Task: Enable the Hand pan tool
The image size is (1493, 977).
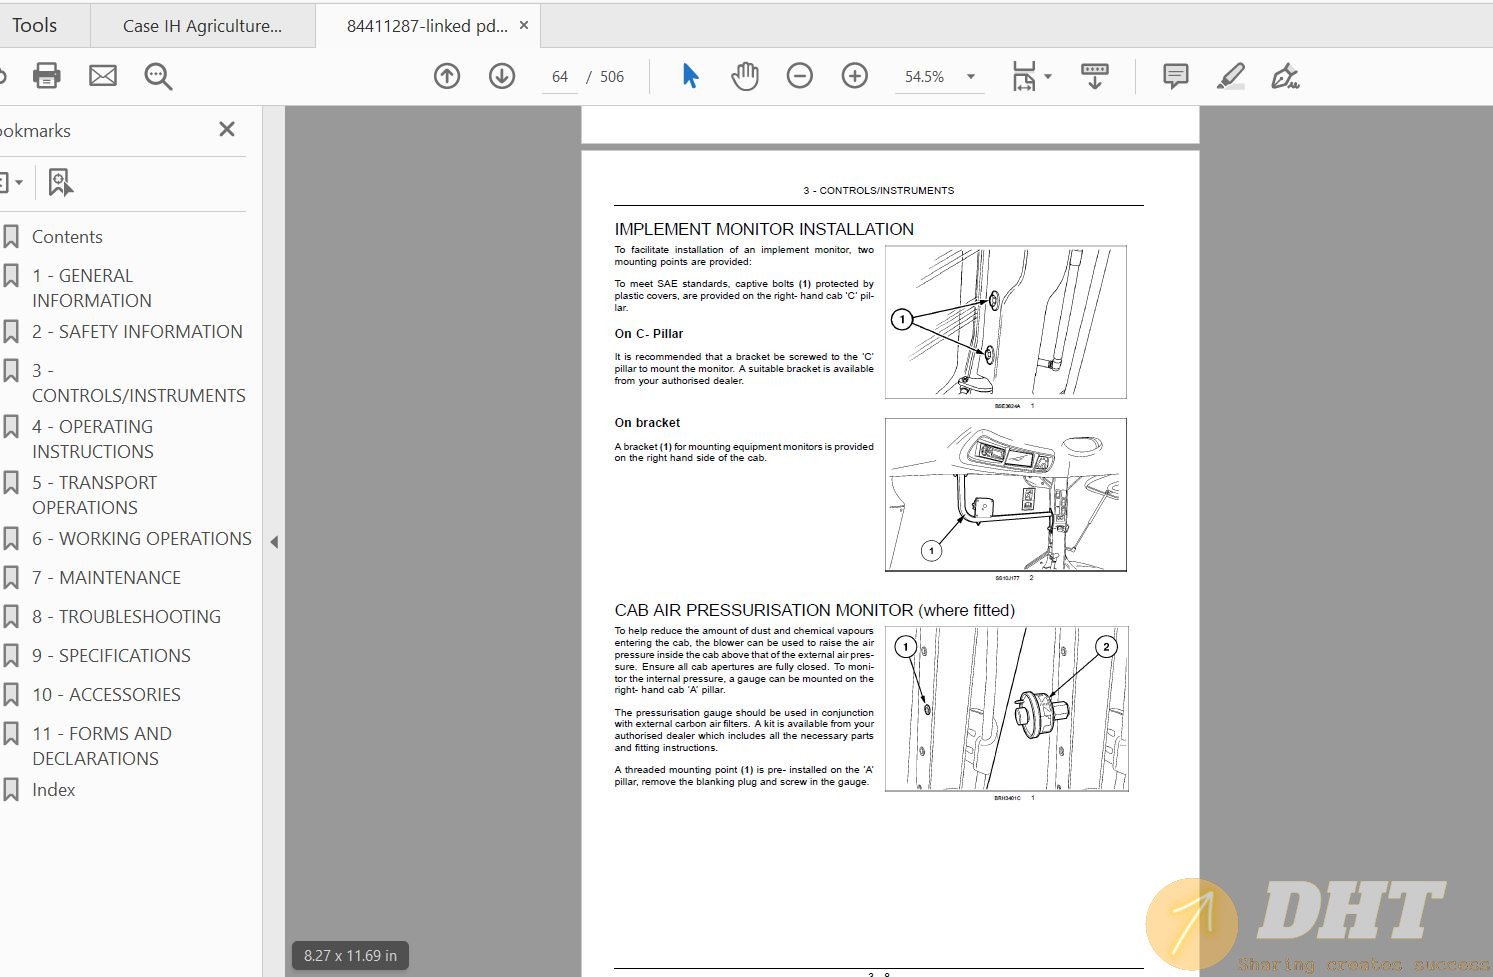Action: (x=745, y=76)
